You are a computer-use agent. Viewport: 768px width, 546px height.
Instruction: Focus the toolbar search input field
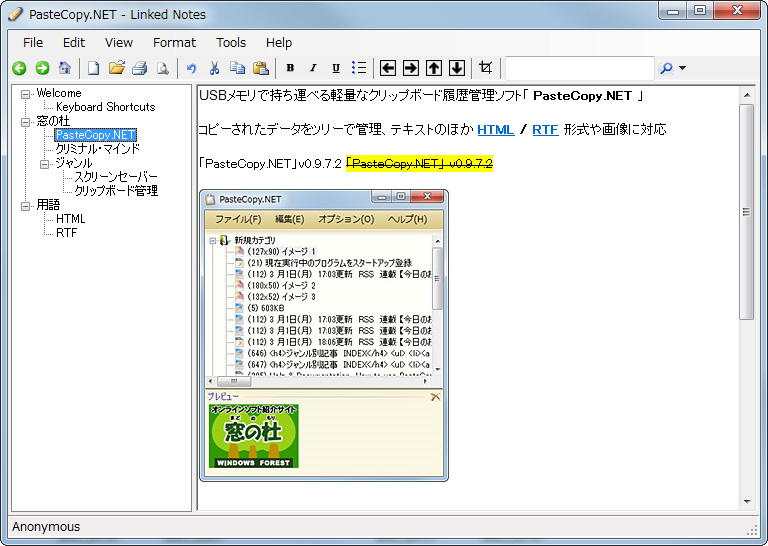[x=579, y=68]
